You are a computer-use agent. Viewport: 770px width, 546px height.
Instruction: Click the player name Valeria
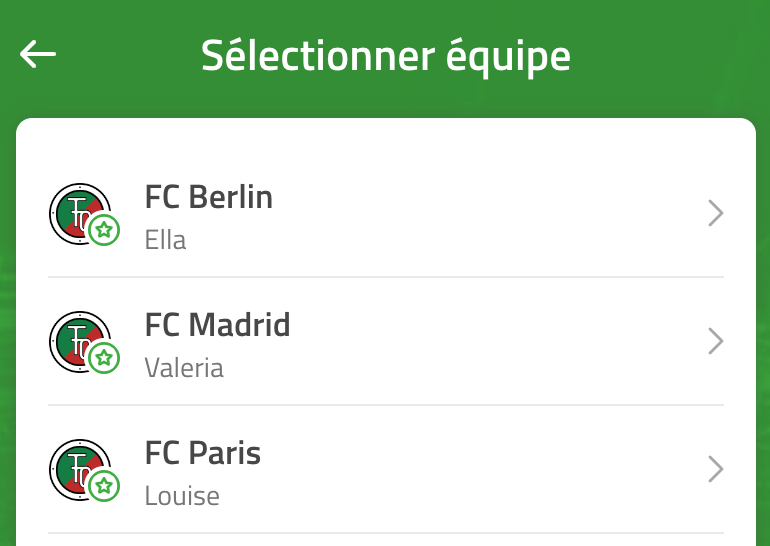[x=184, y=368]
